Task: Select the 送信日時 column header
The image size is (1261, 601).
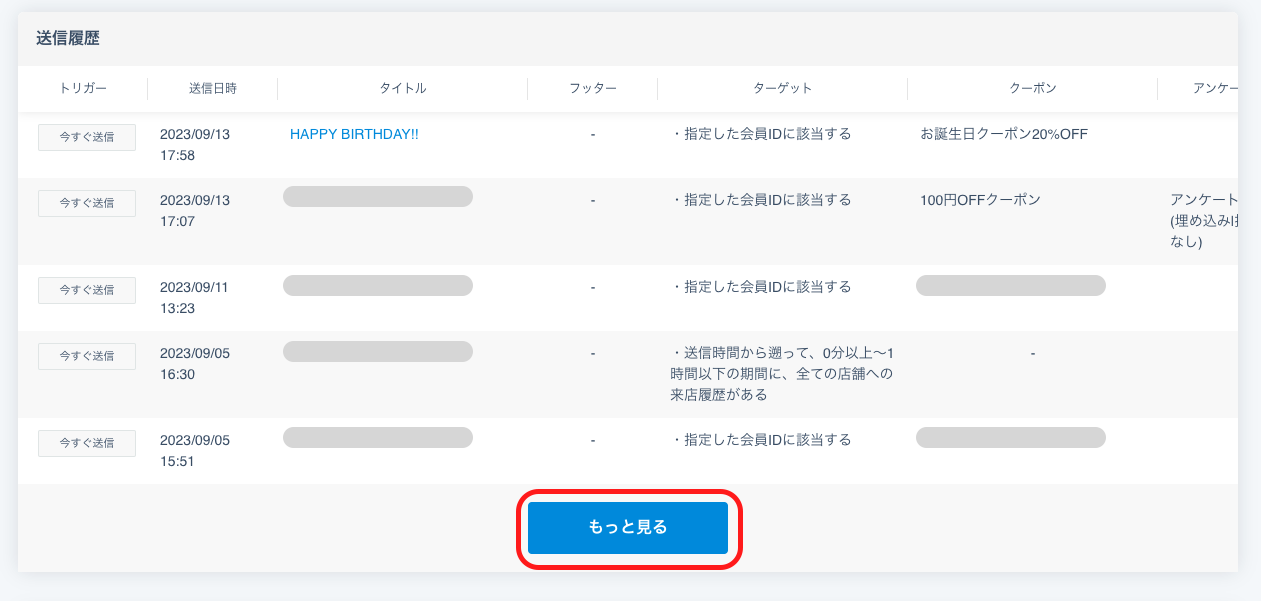Action: tap(213, 88)
